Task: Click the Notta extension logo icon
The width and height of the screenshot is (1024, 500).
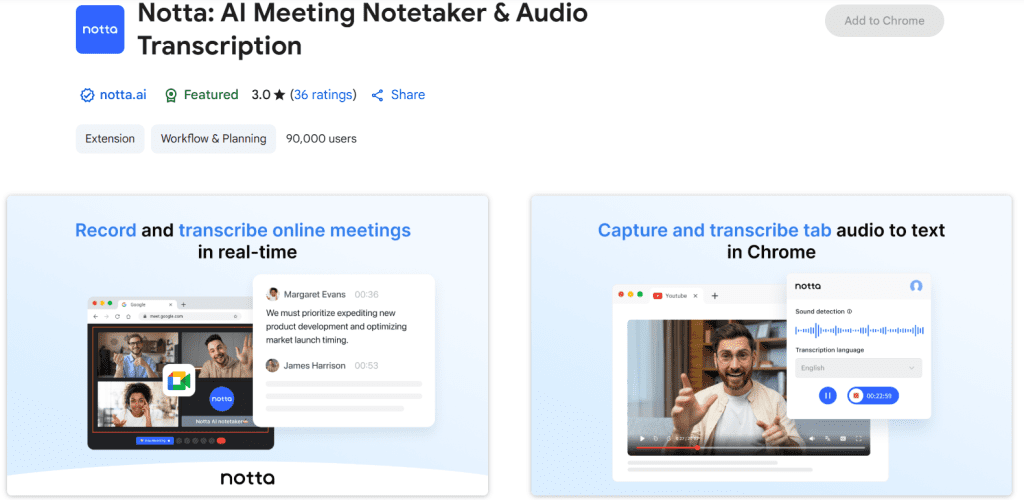Action: point(100,29)
